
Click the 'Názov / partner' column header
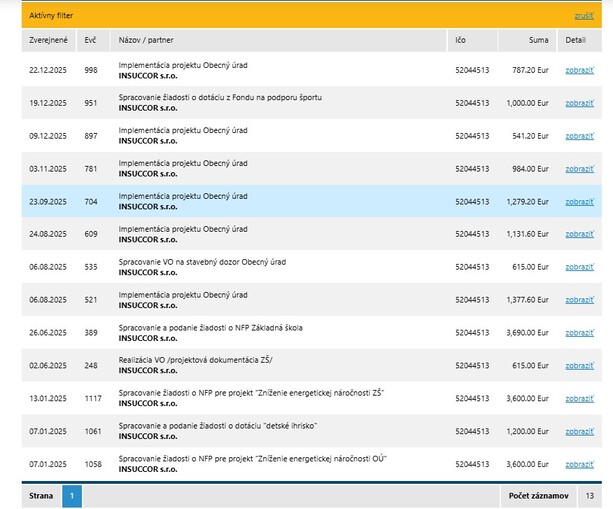[x=147, y=40]
